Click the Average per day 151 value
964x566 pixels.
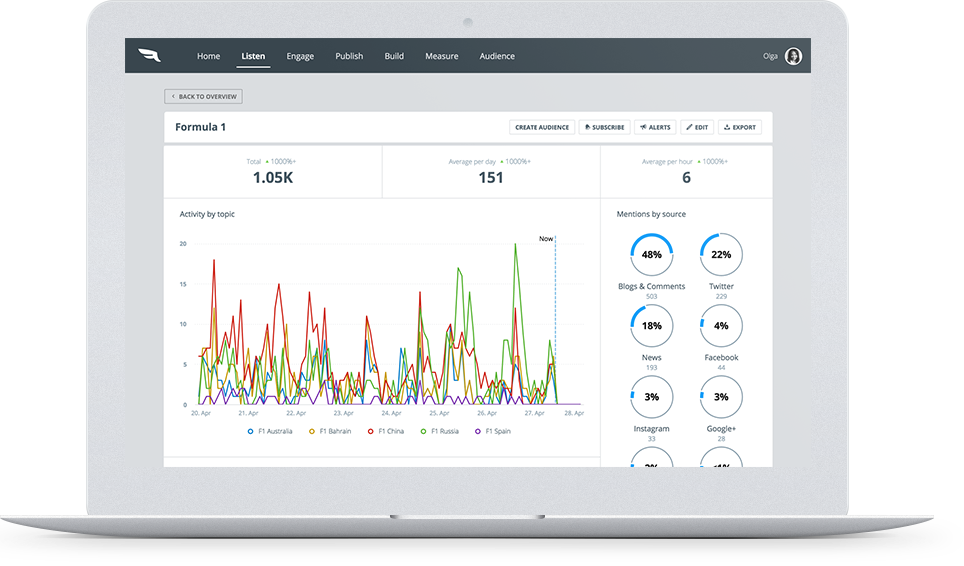[491, 178]
